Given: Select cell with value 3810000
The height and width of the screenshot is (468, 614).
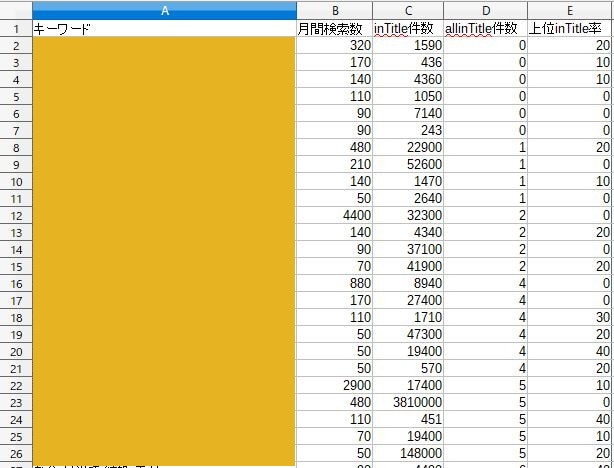Looking at the screenshot, I should pyautogui.click(x=408, y=402).
